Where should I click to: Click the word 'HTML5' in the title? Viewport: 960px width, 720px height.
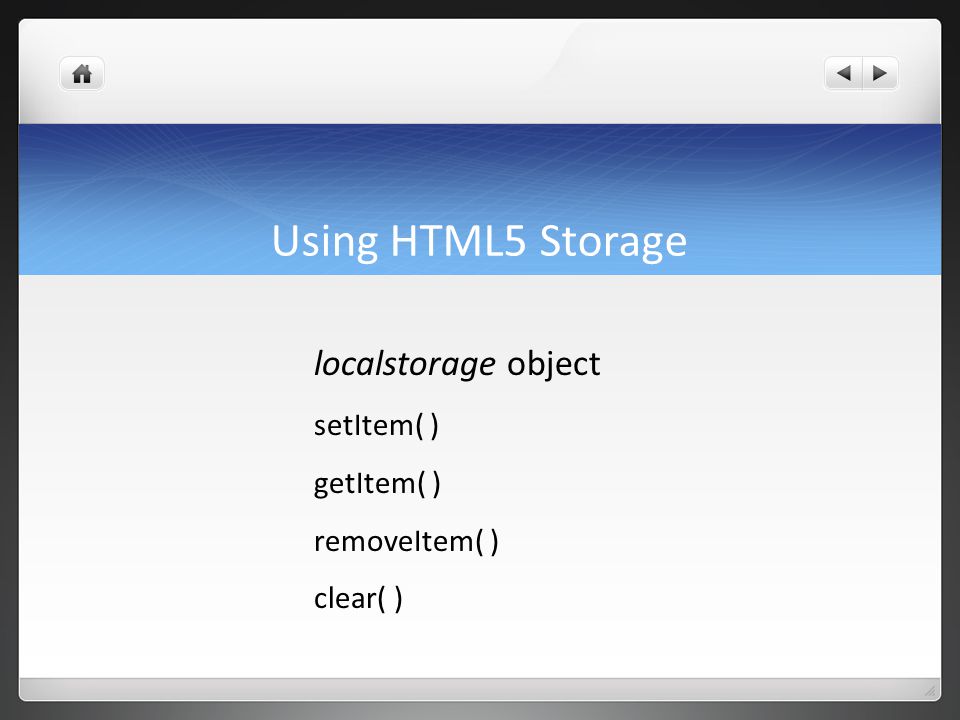click(458, 239)
